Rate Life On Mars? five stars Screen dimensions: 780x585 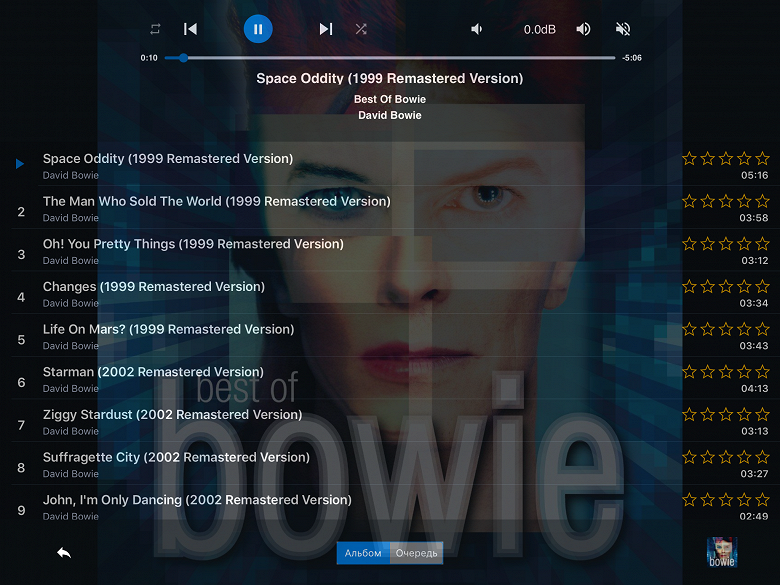(763, 329)
